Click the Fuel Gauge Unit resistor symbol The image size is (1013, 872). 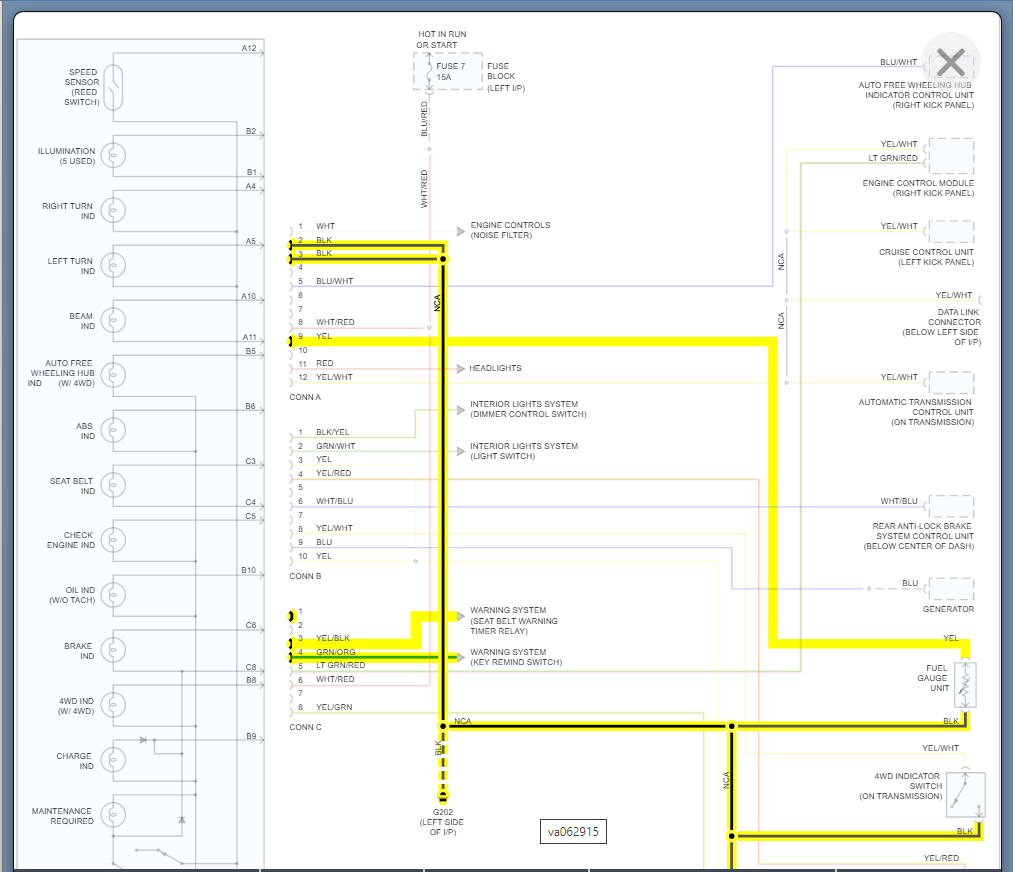click(x=965, y=685)
